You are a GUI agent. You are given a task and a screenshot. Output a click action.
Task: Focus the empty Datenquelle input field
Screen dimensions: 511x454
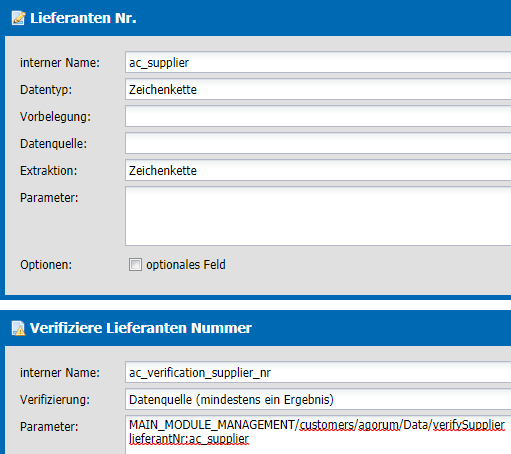318,143
